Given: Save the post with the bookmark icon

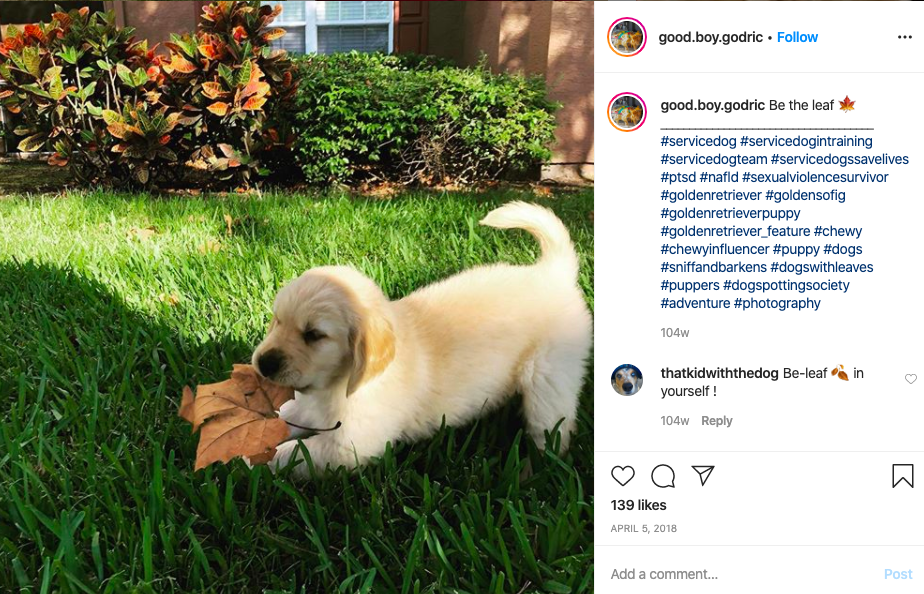Looking at the screenshot, I should pos(902,476).
